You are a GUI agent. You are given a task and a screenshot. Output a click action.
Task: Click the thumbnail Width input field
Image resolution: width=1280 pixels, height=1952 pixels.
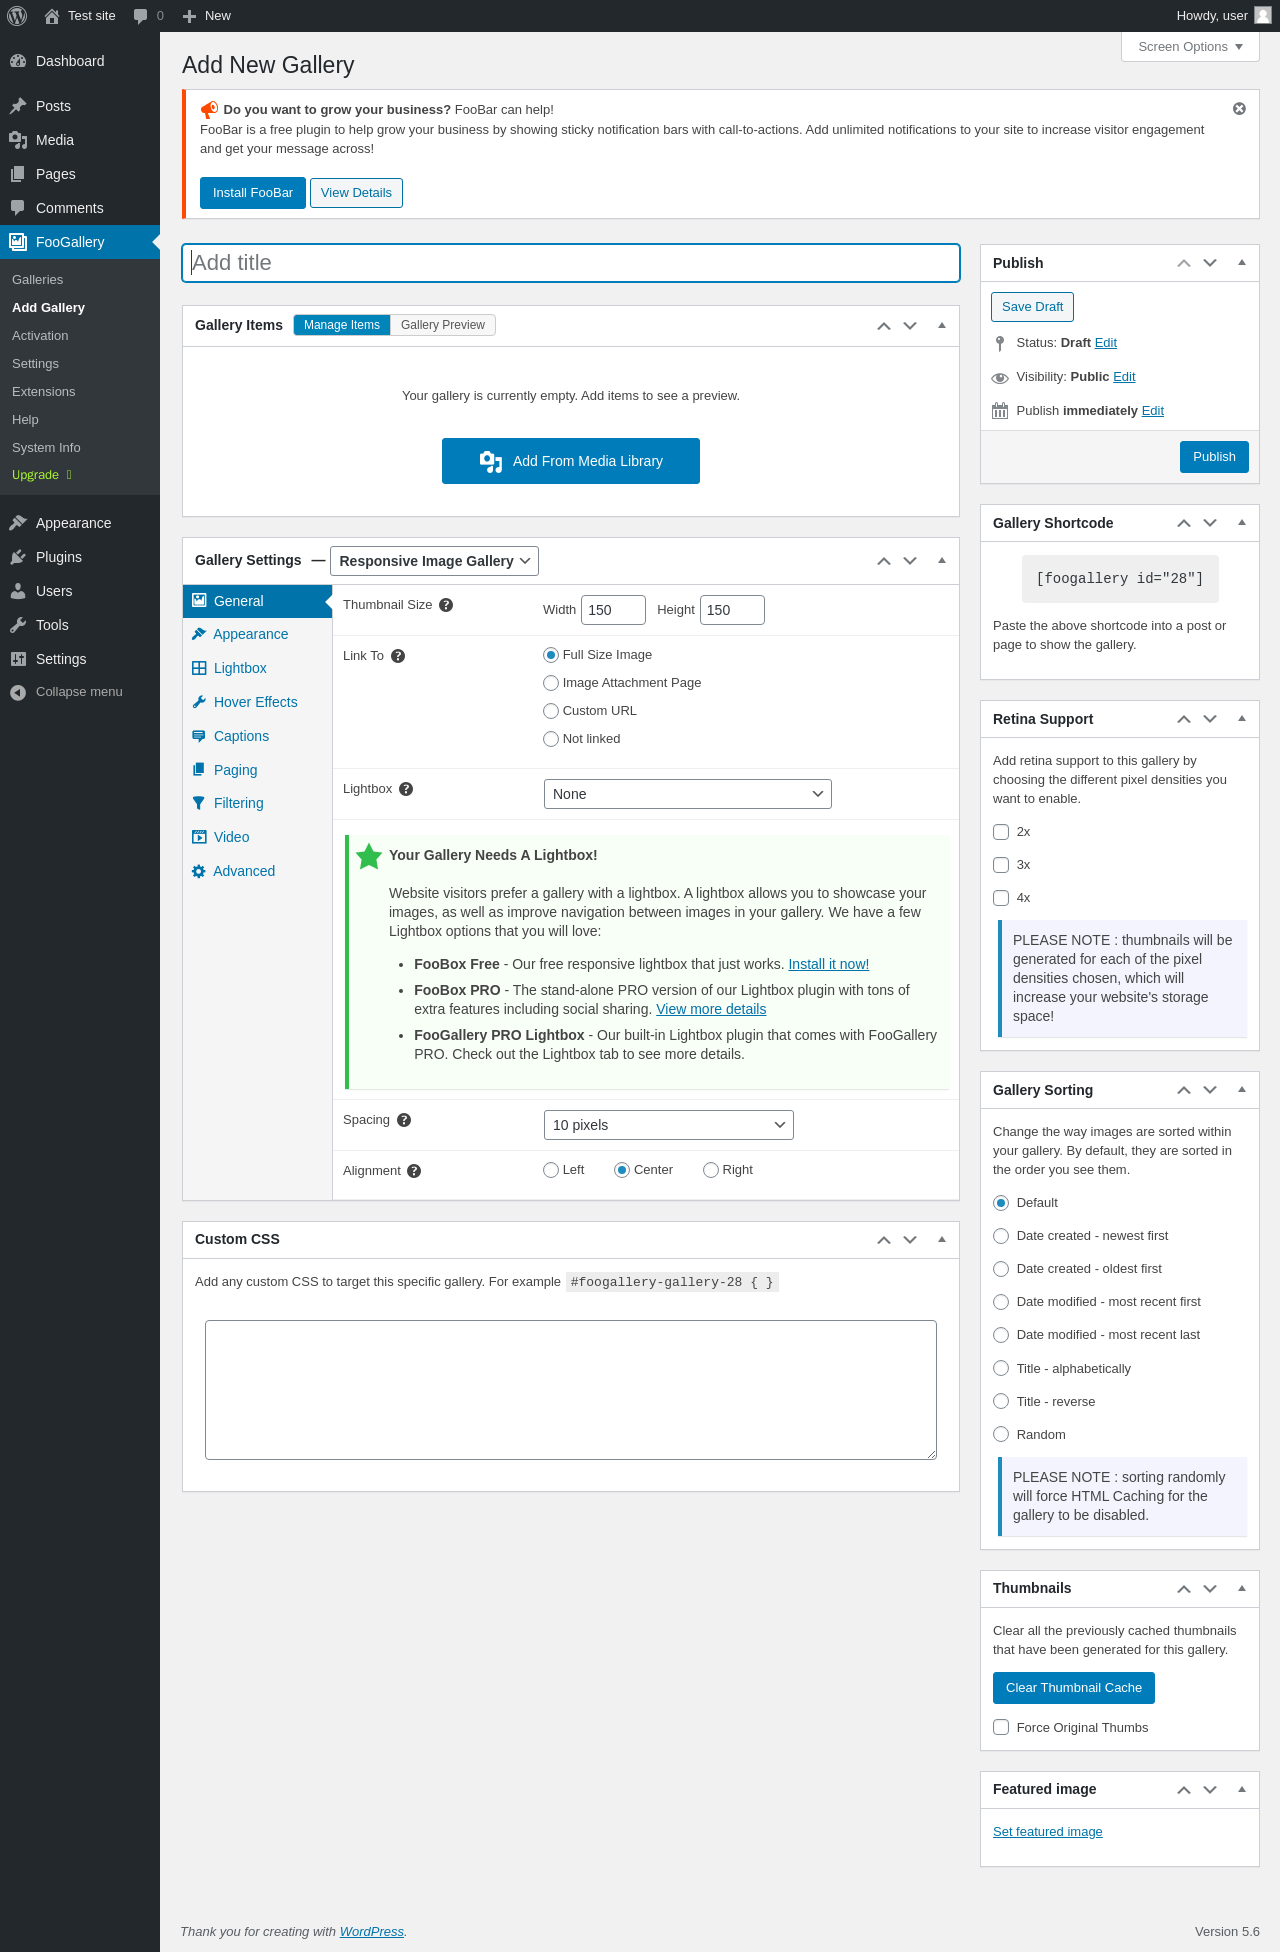613,610
